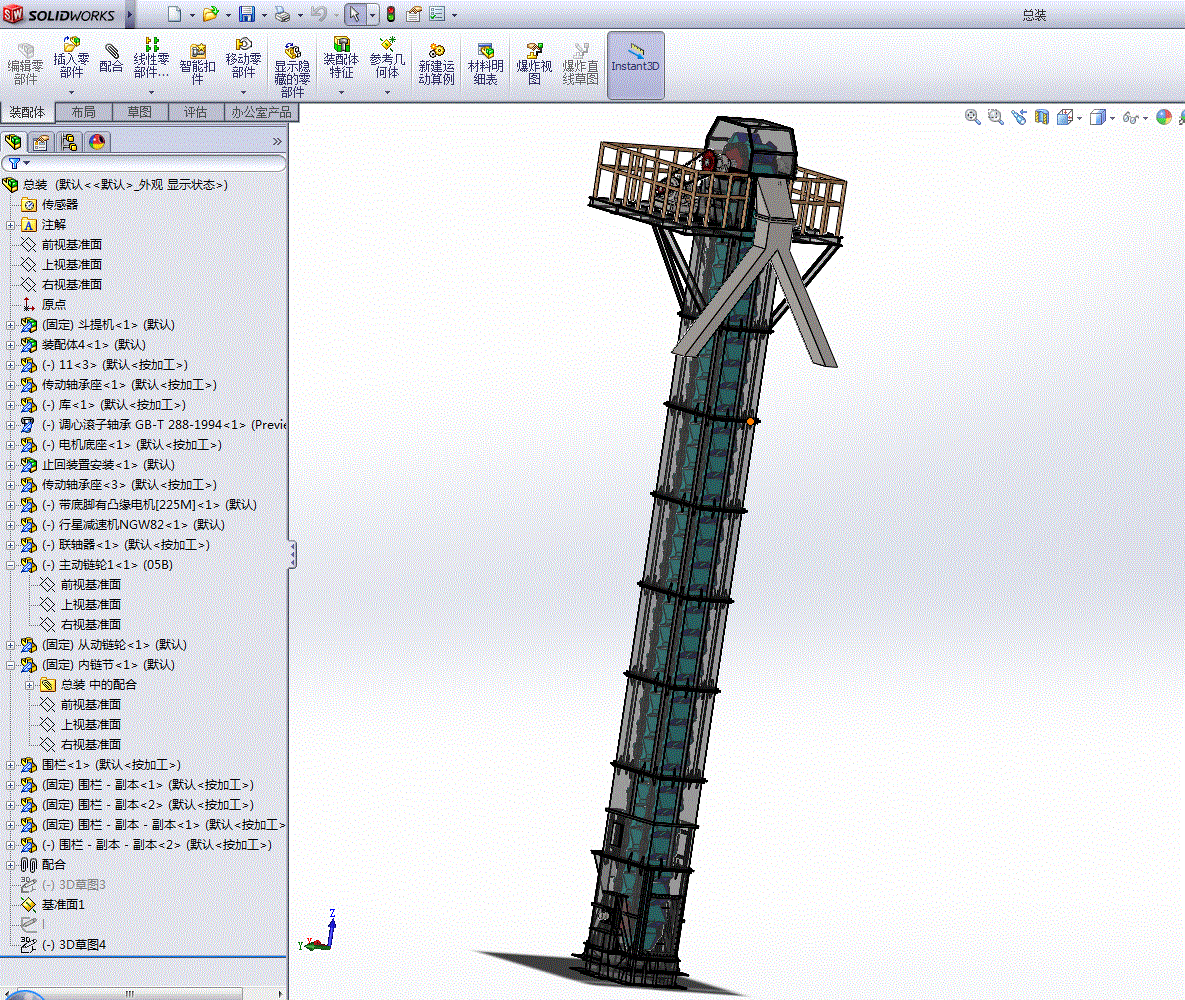Click the Mate tool (配合)
This screenshot has width=1185, height=1000.
[111, 57]
